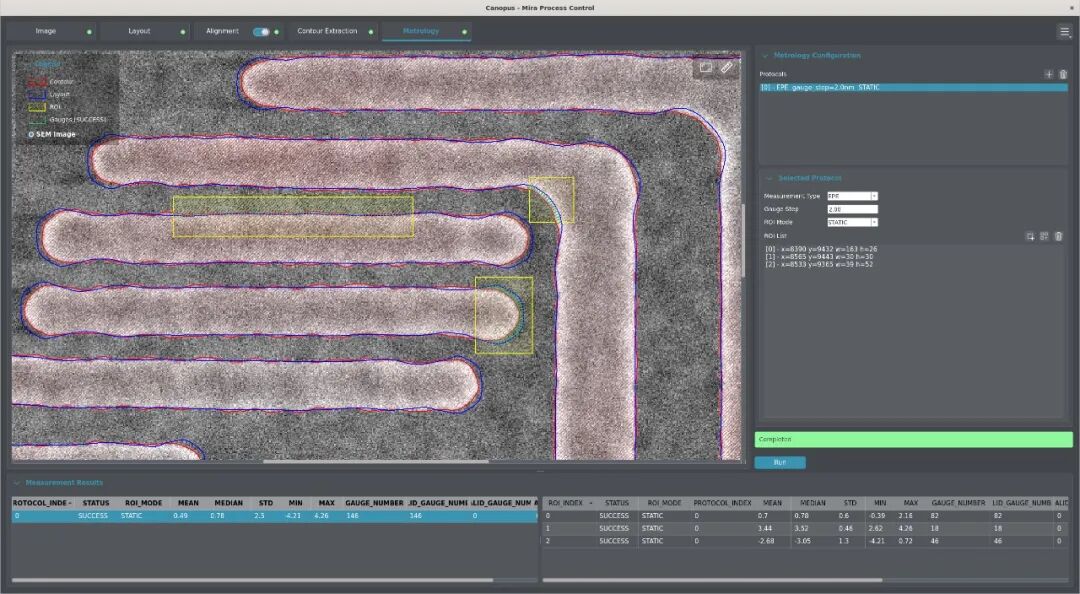
Task: Click the Gauge Step input field
Action: [x=852, y=209]
